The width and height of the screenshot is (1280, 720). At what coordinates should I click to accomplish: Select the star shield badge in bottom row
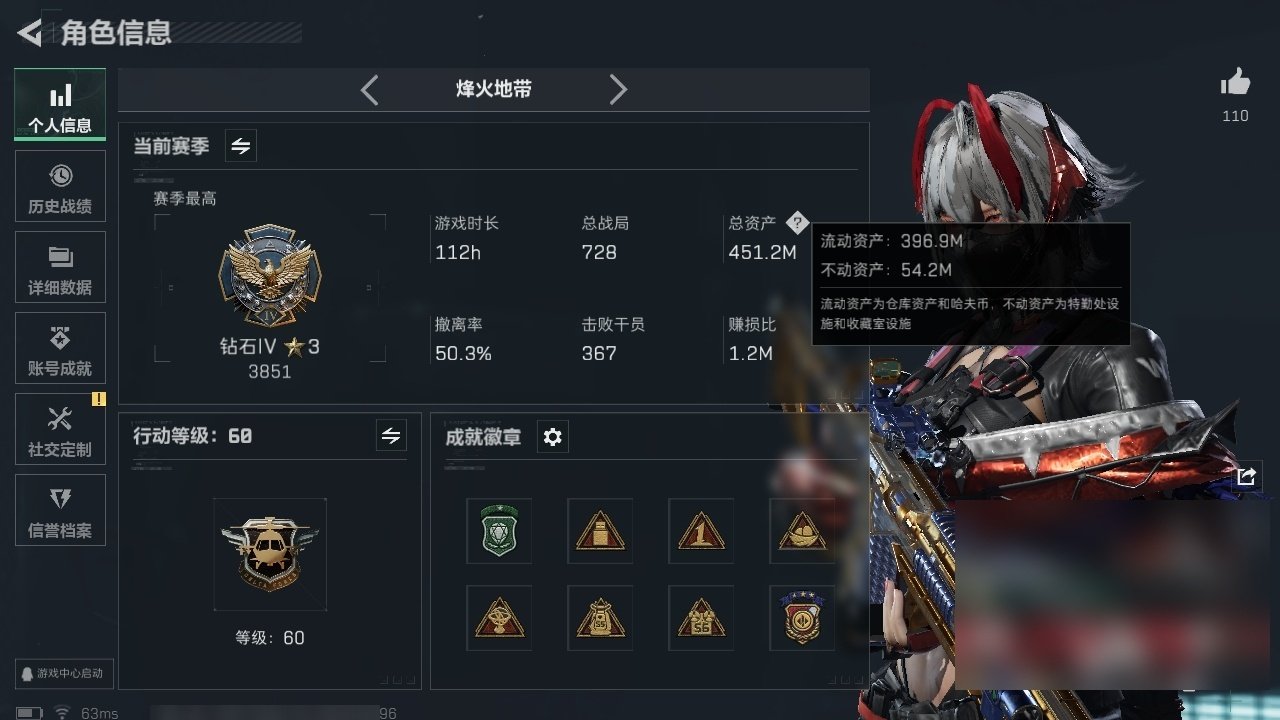[x=802, y=617]
